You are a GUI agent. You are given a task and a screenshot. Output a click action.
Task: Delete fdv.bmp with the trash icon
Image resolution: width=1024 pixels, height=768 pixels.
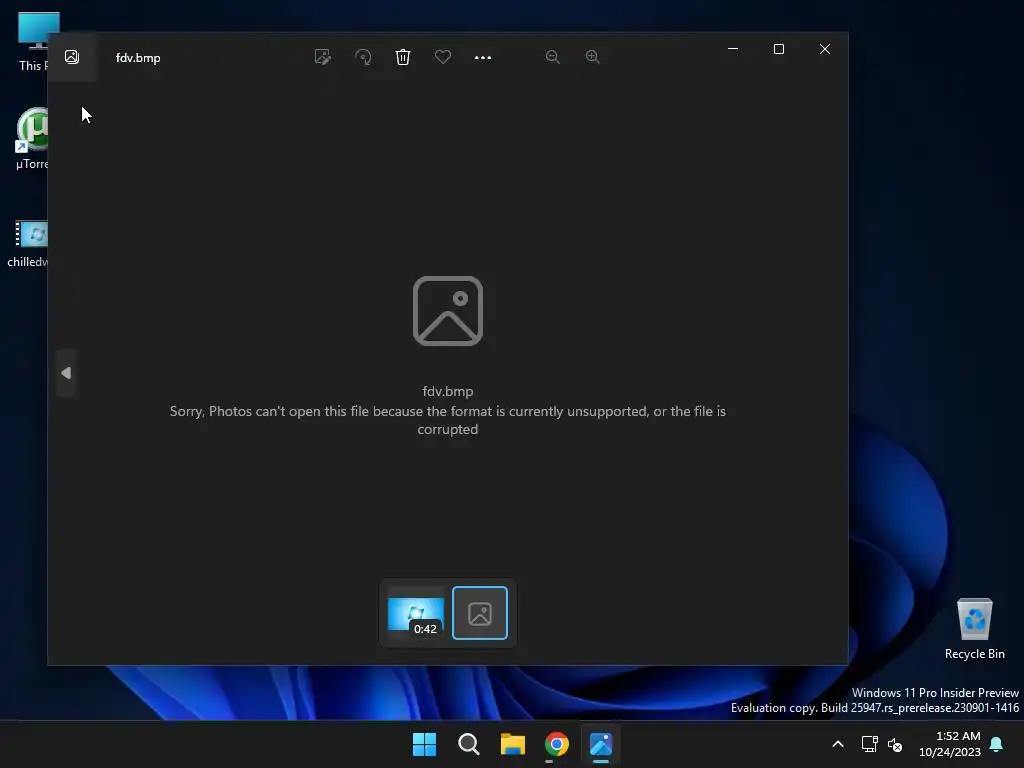403,57
